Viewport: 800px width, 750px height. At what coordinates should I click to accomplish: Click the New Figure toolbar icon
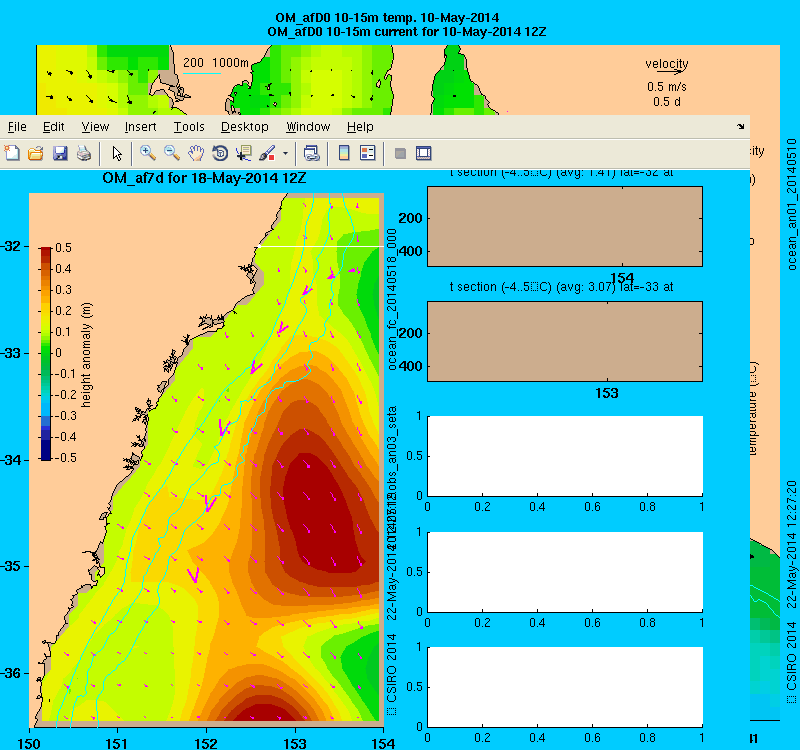(12, 153)
